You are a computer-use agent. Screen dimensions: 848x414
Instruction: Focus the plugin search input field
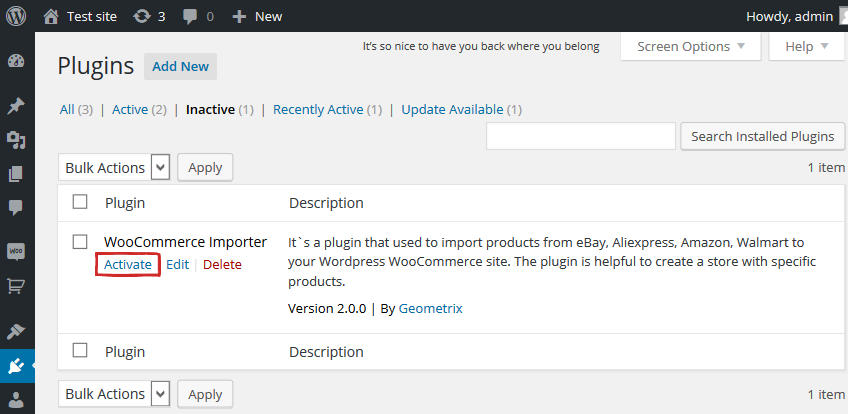click(x=581, y=136)
